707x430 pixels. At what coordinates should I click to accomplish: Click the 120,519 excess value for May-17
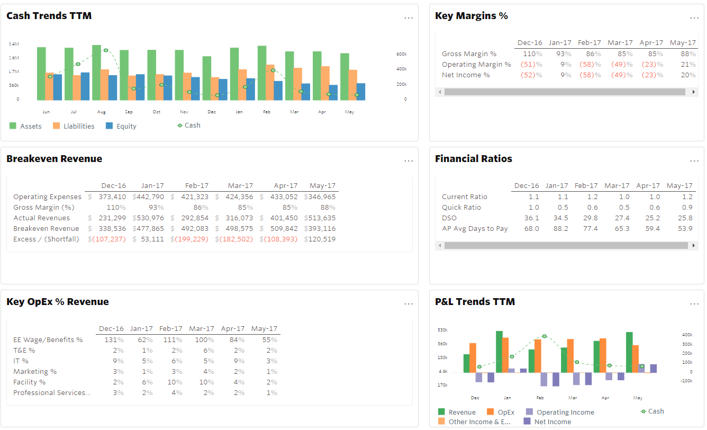[x=321, y=239]
